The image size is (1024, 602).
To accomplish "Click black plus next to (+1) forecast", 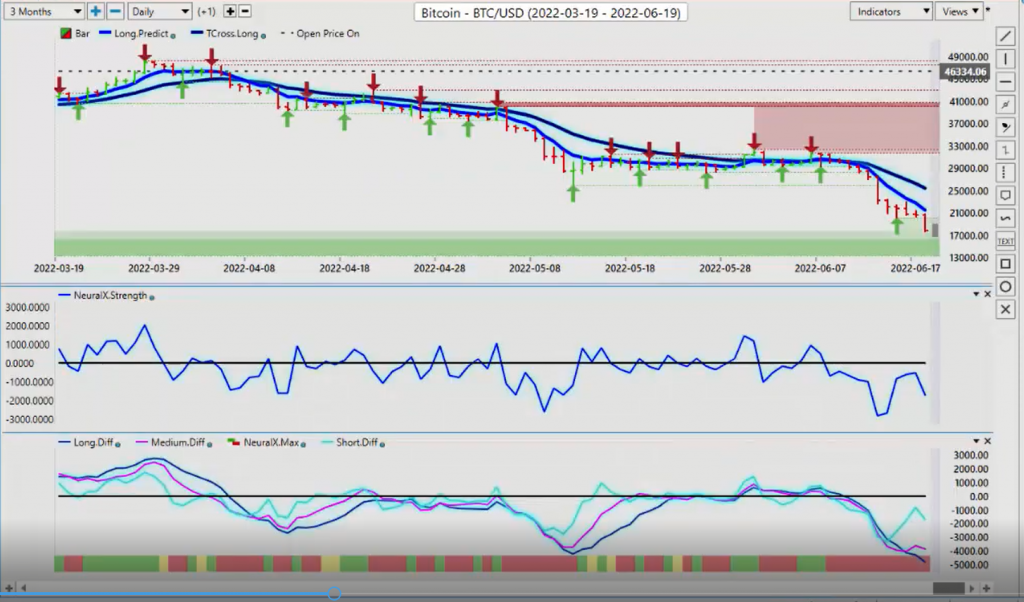I will pos(230,11).
